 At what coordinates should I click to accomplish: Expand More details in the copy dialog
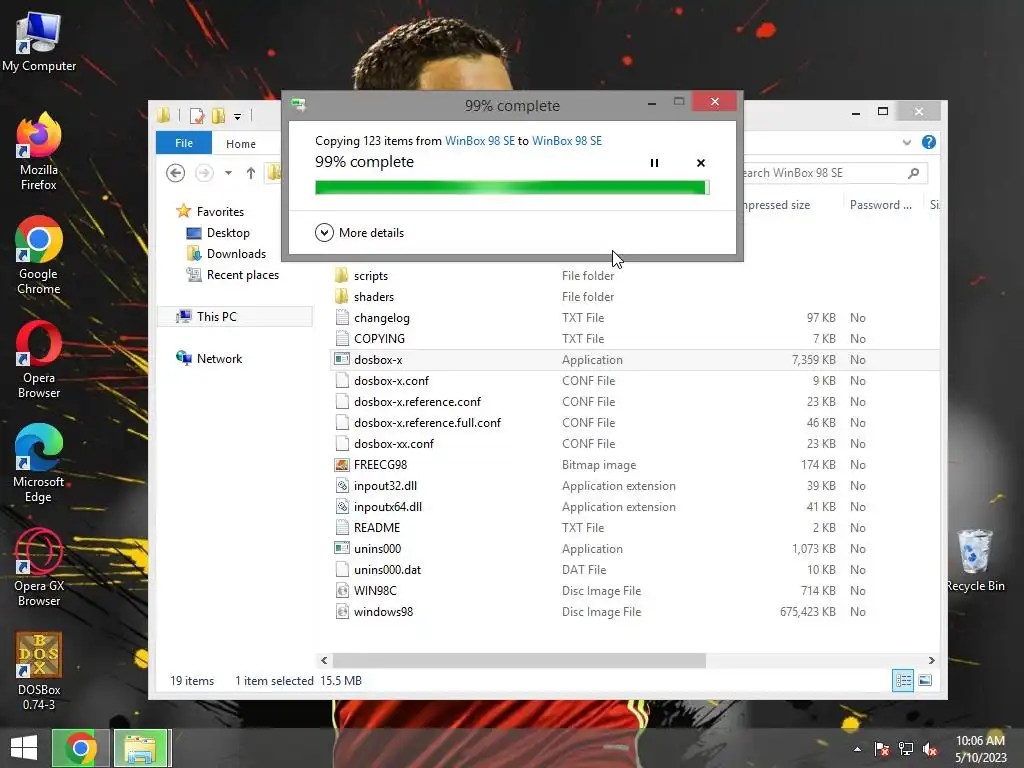pos(359,232)
